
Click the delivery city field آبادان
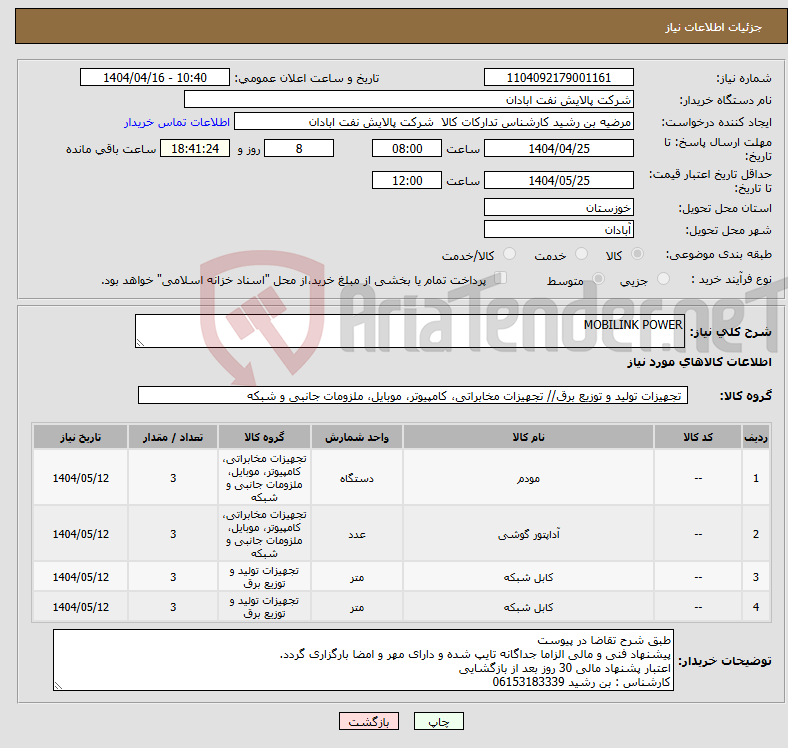click(558, 229)
